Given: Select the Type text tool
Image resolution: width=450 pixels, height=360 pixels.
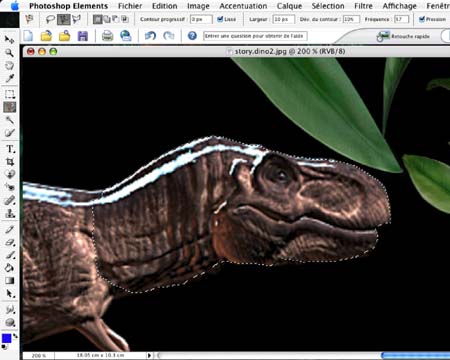Looking at the screenshot, I should 10,149.
